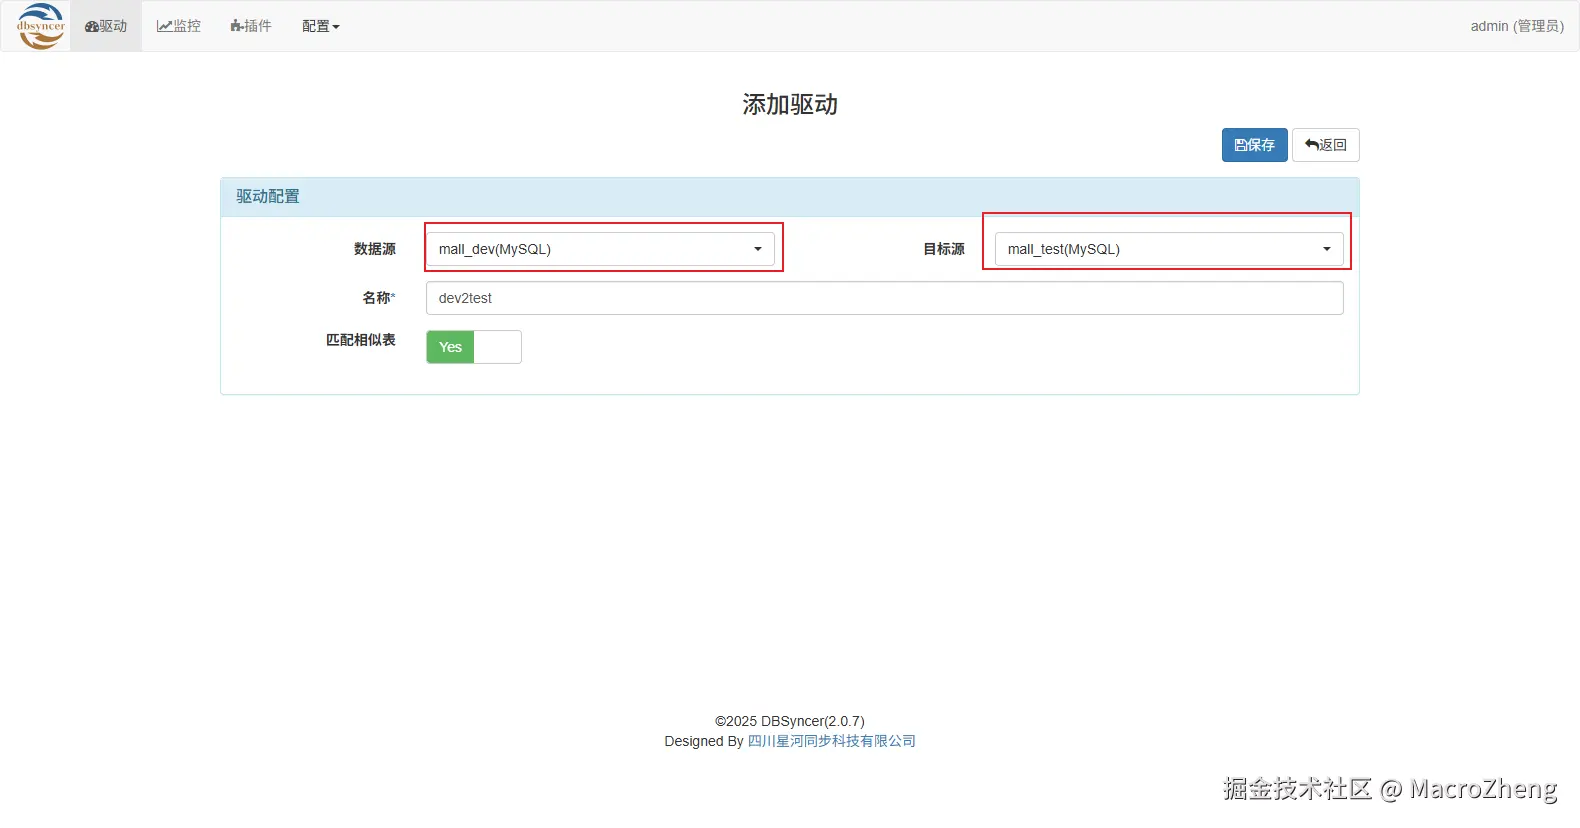Open the 插件 plugins tab
The width and height of the screenshot is (1580, 828).
coord(251,26)
